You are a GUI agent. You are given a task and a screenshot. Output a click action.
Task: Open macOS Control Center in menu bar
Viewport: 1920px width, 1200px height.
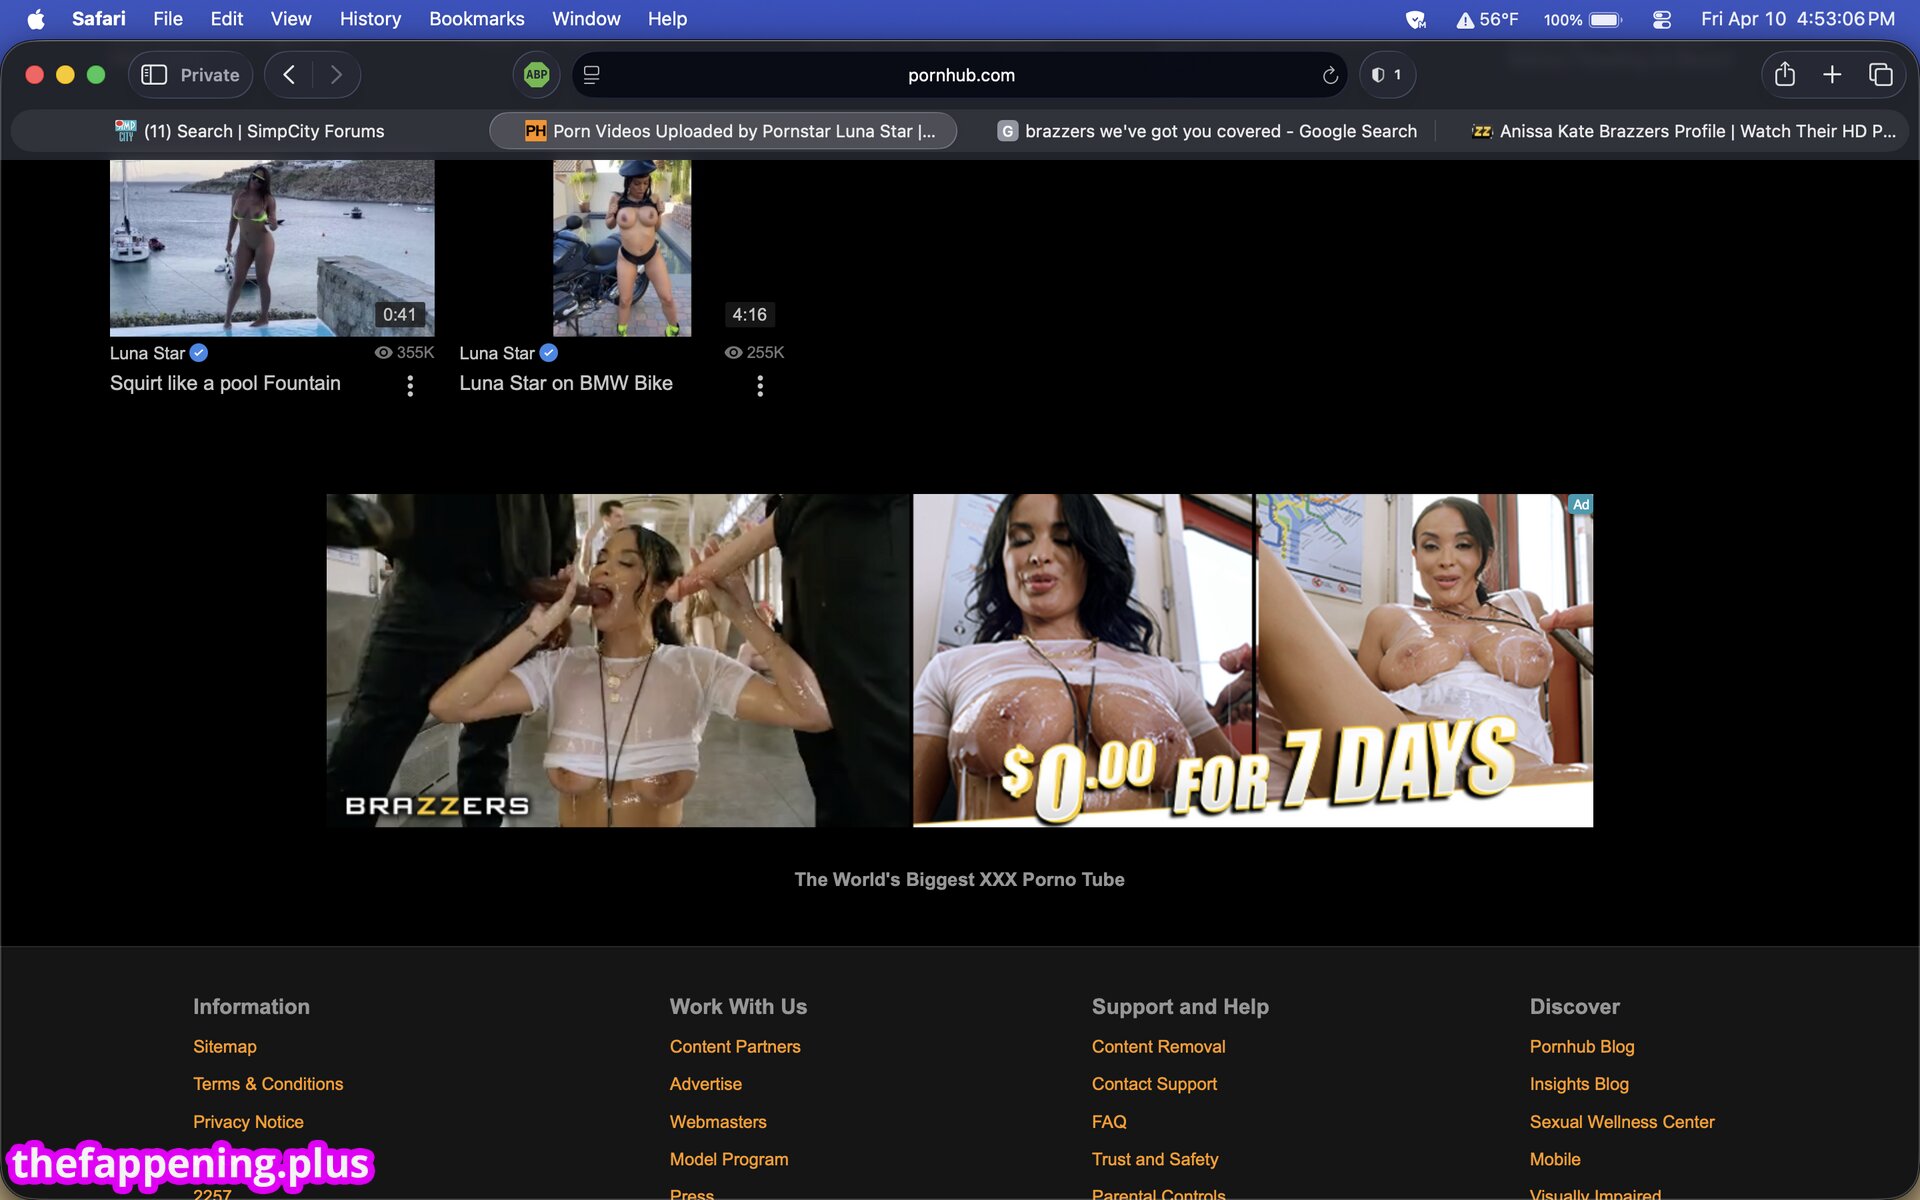(x=1662, y=19)
